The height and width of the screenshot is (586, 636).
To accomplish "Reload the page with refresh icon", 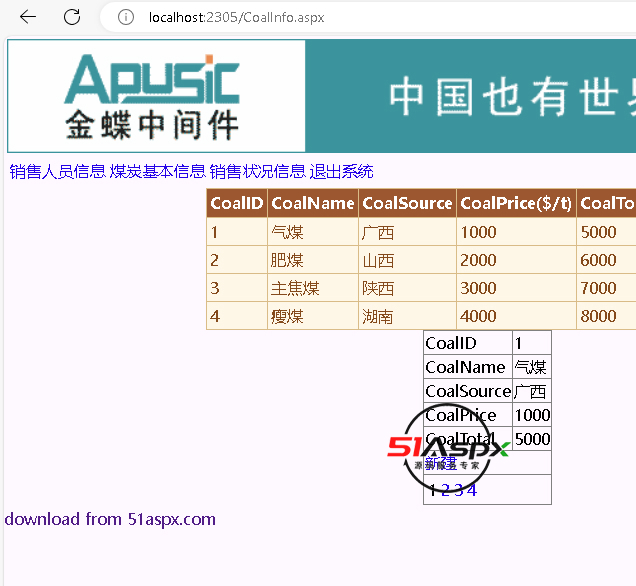I will pyautogui.click(x=72, y=17).
